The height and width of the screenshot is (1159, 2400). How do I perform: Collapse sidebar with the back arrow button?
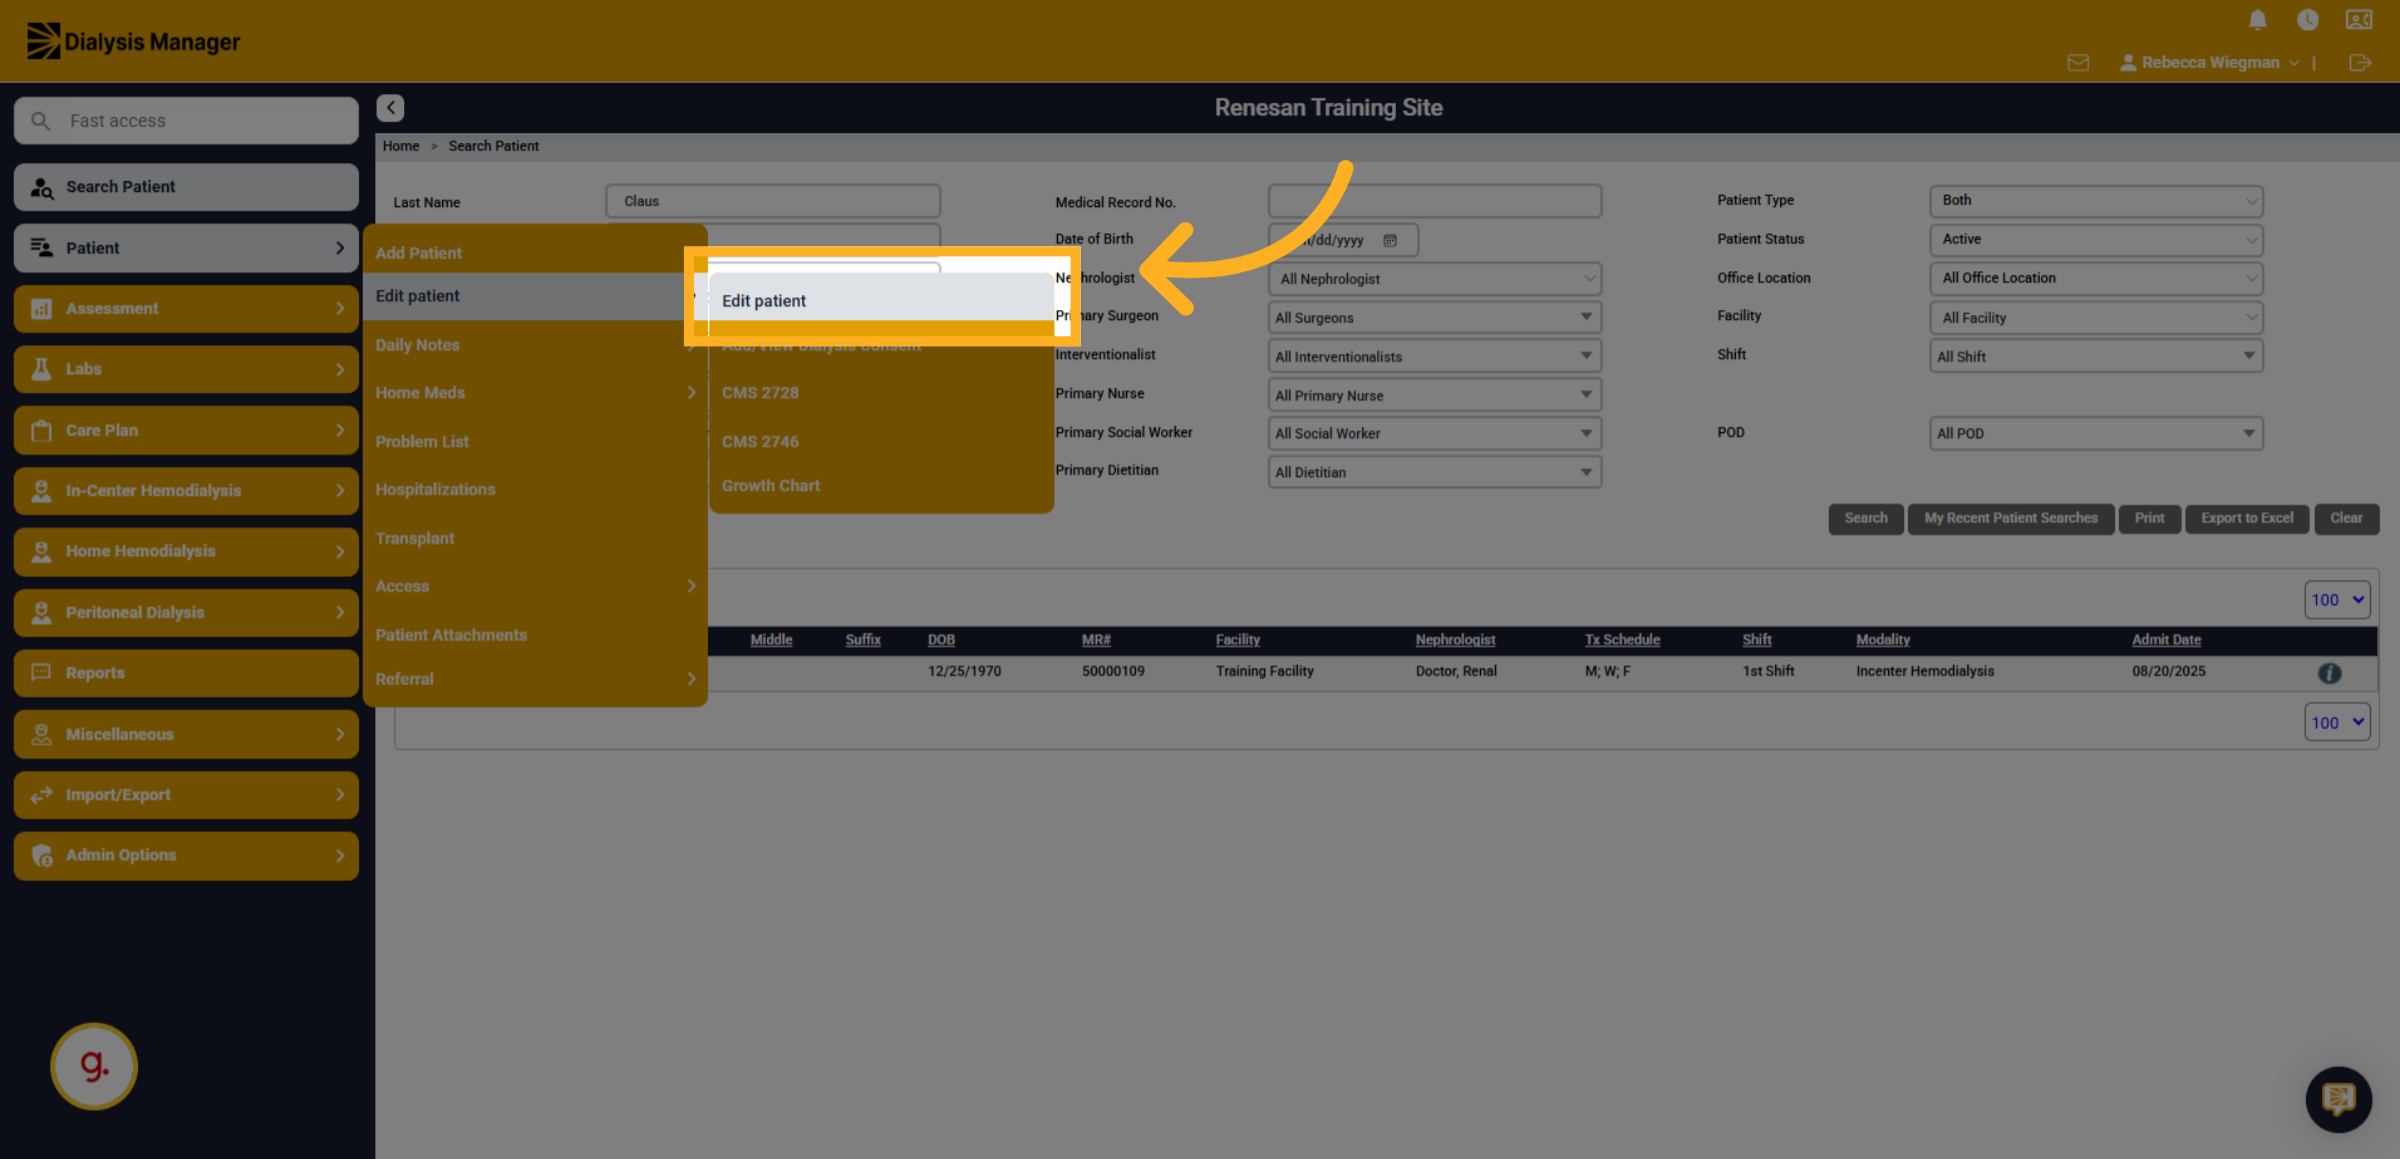390,107
